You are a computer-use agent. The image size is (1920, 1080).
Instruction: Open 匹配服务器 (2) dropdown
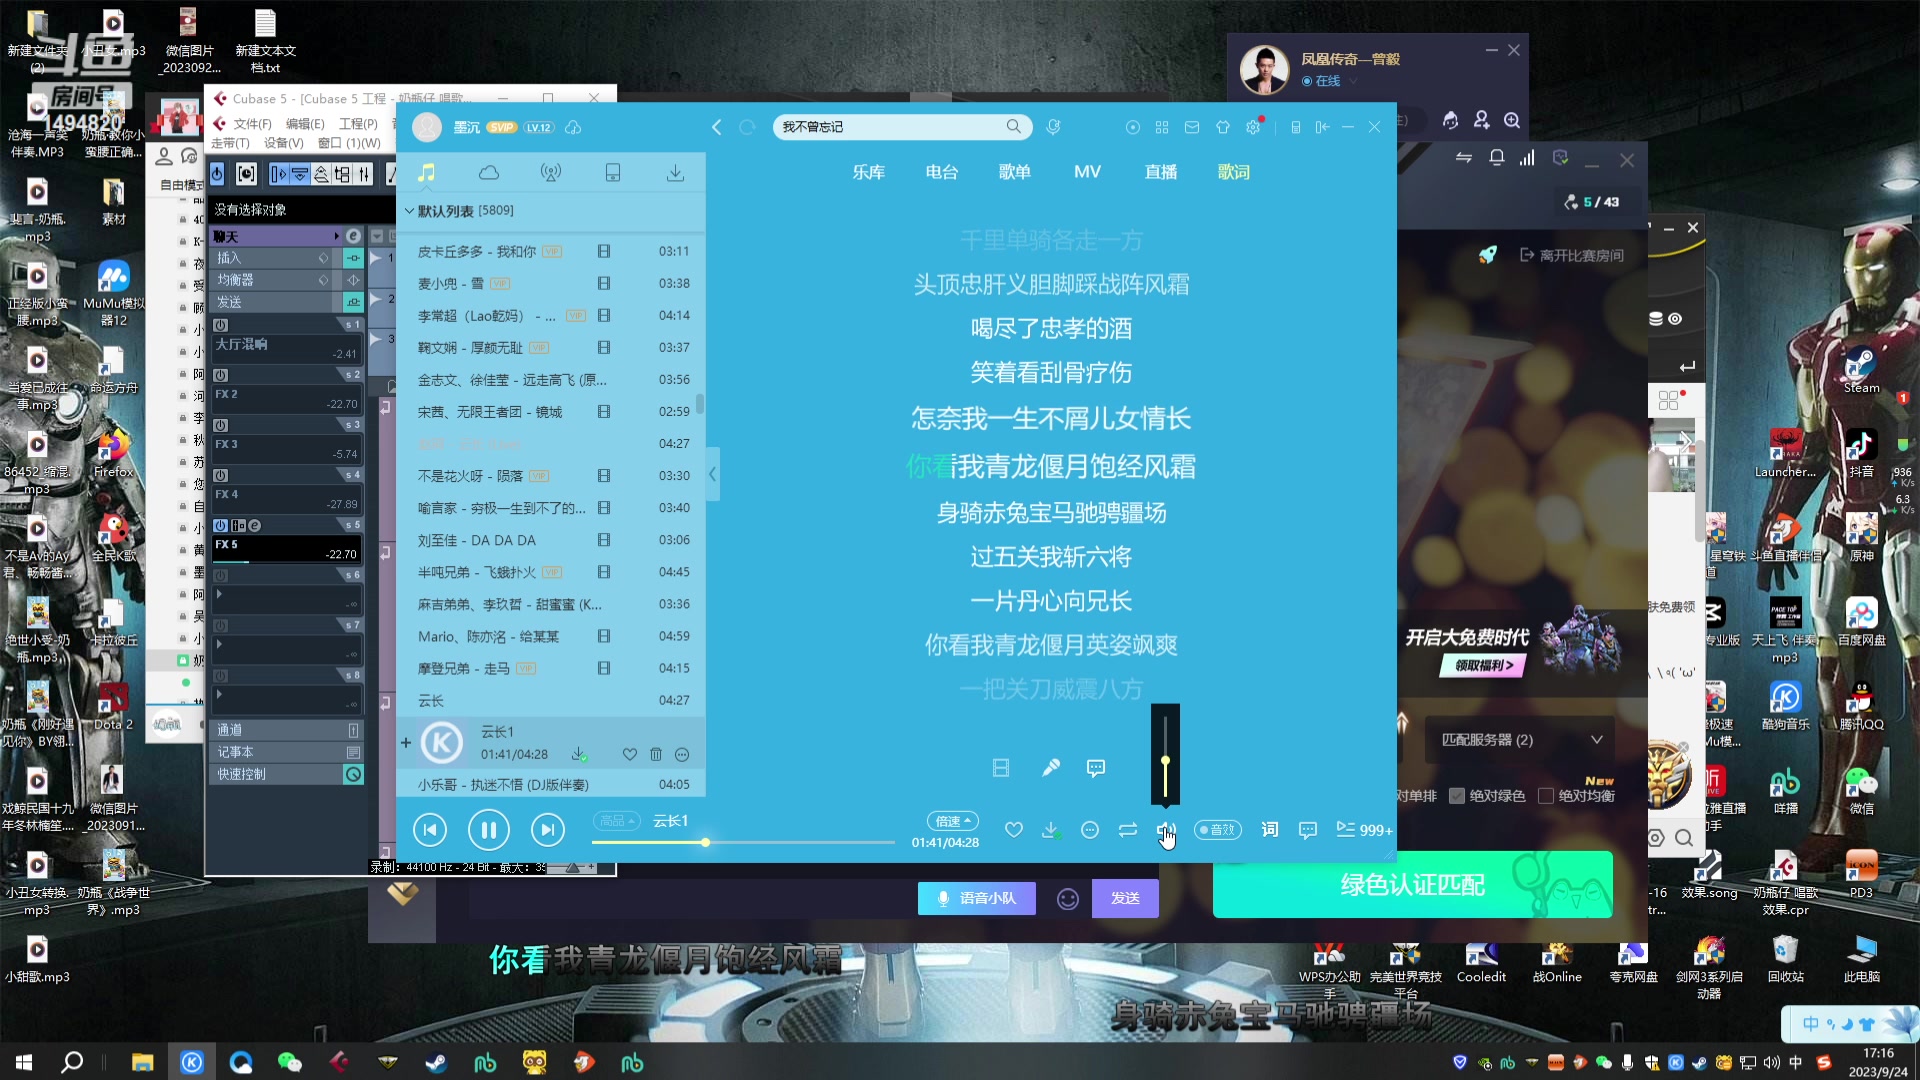click(1520, 740)
